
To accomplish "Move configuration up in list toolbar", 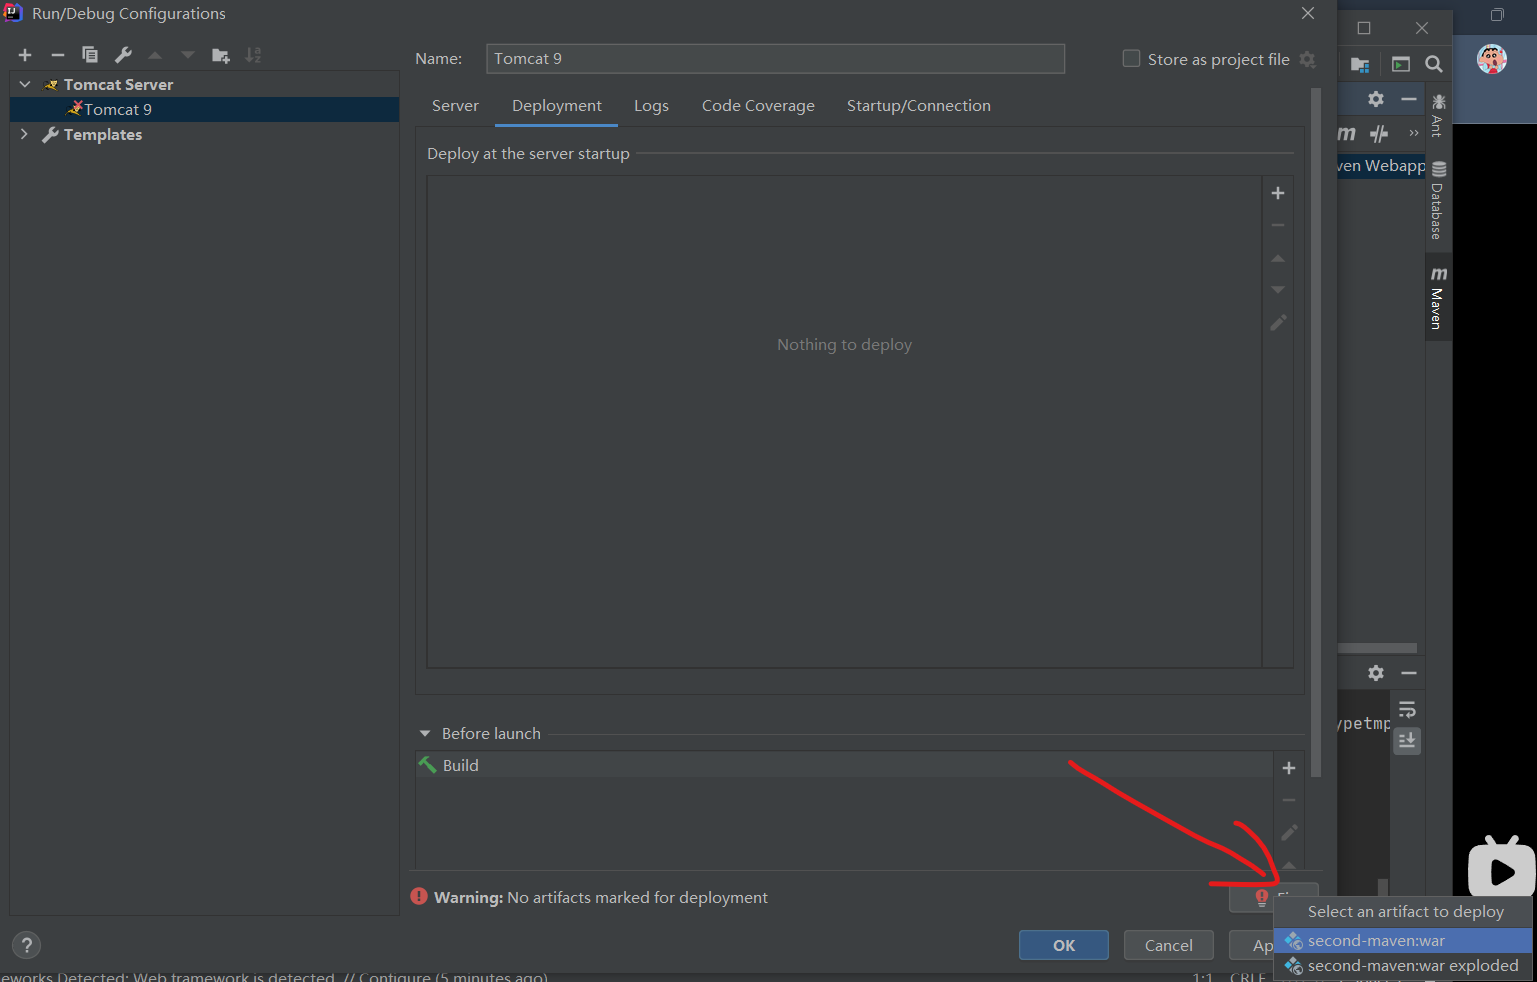I will coord(155,55).
